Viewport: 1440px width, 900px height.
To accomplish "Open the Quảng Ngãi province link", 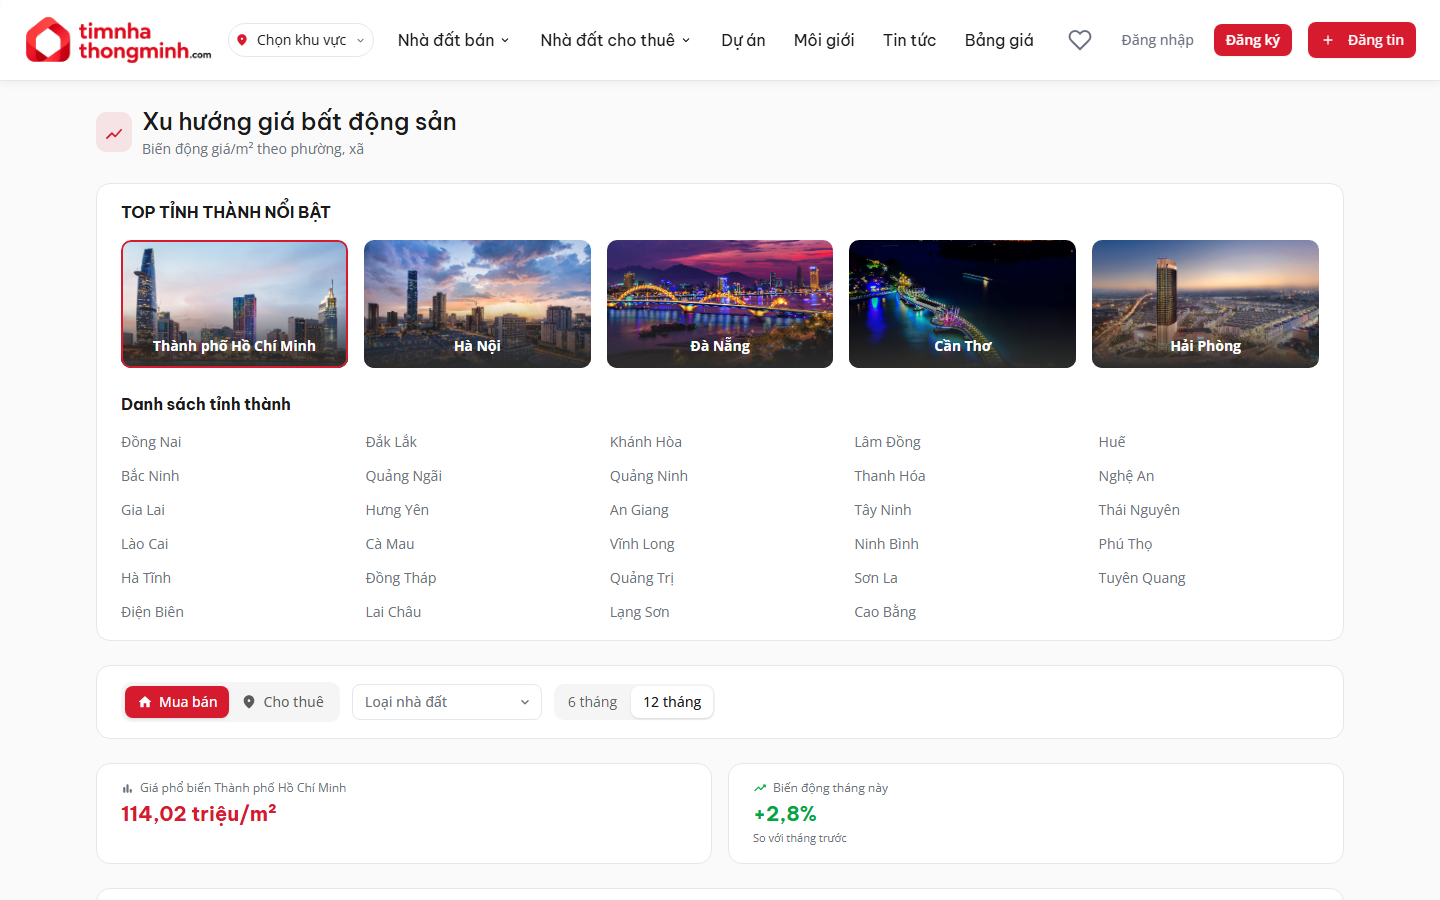I will (404, 476).
